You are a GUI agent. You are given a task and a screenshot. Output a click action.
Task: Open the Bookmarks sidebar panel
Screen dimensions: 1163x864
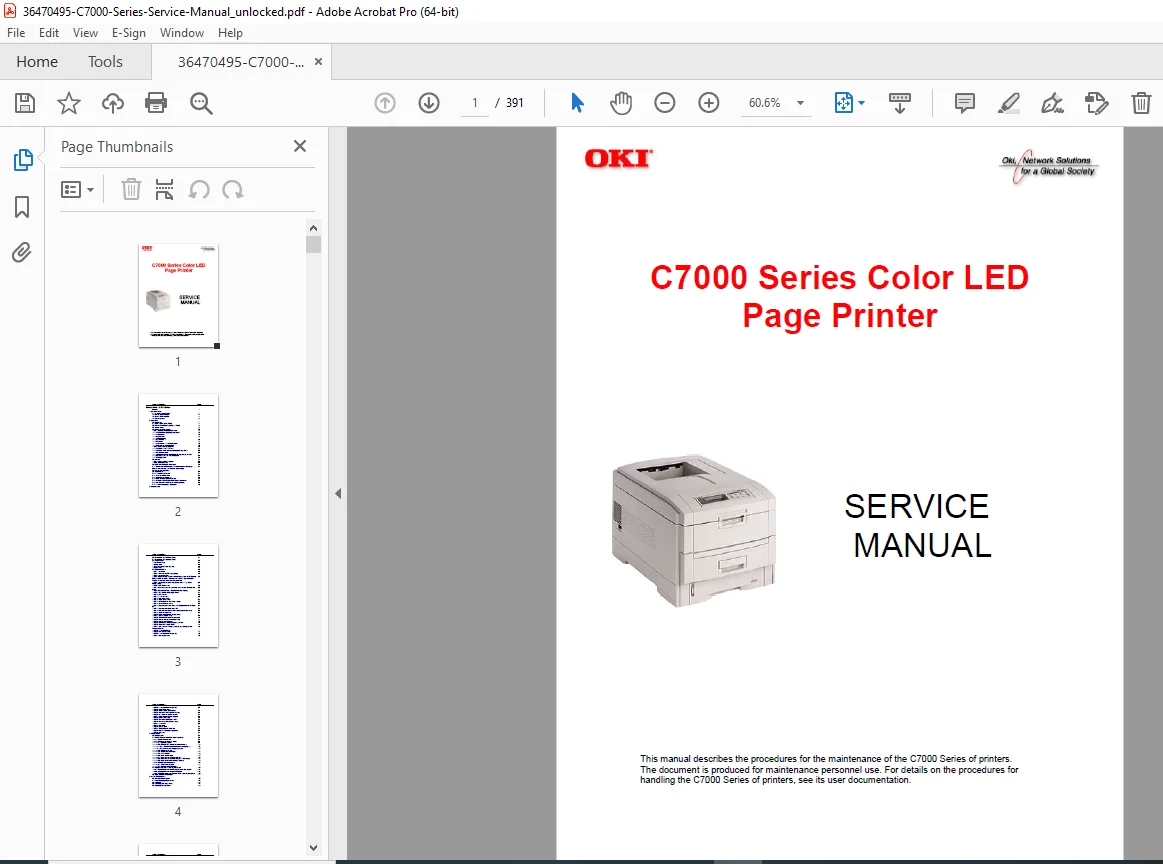[22, 207]
